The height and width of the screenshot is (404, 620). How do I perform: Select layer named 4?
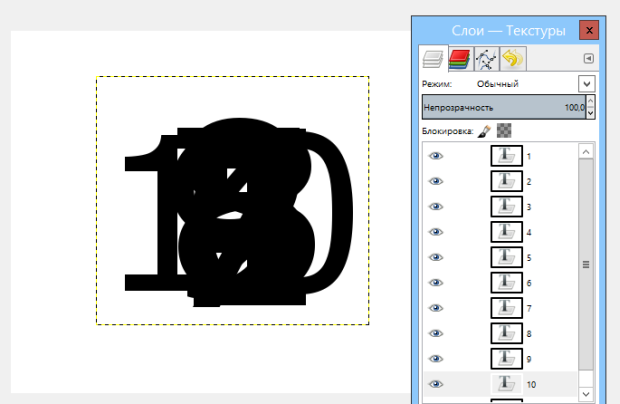(x=529, y=233)
